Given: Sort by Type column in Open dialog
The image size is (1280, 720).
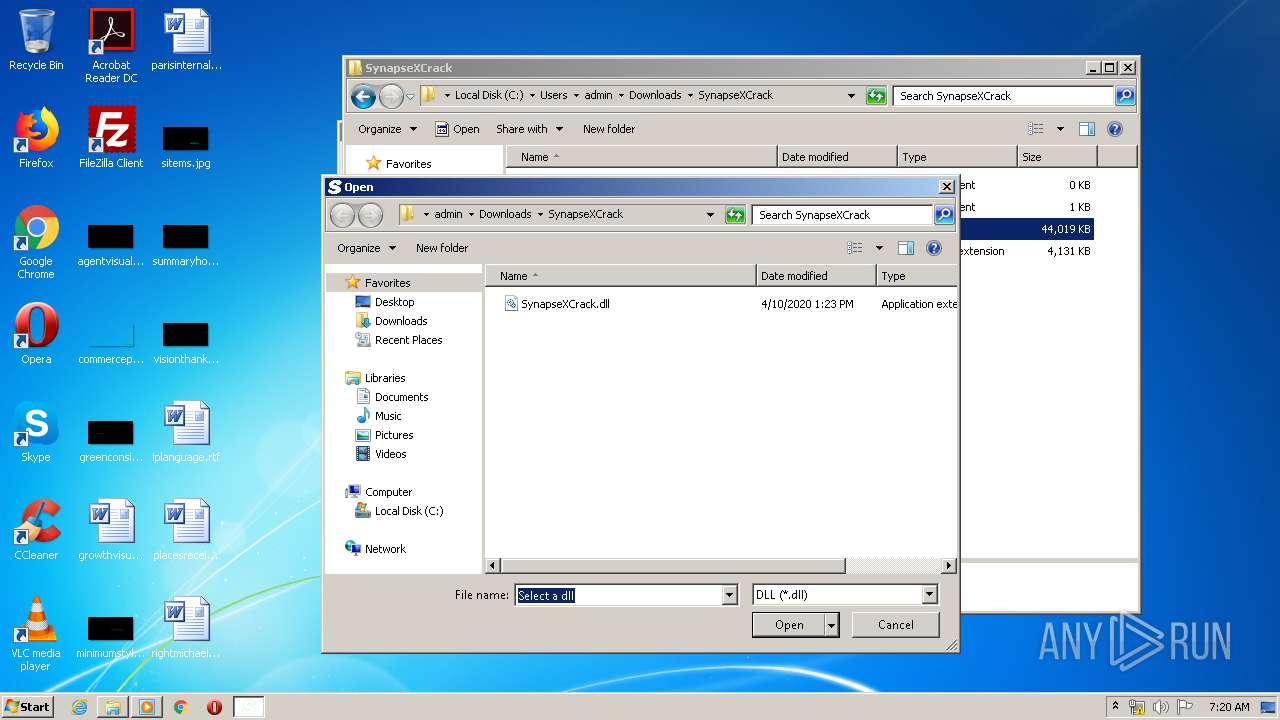Looking at the screenshot, I should point(917,276).
